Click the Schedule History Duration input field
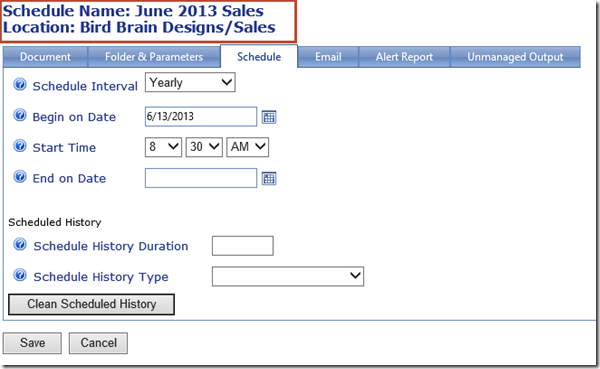The height and width of the screenshot is (369, 600). [243, 246]
